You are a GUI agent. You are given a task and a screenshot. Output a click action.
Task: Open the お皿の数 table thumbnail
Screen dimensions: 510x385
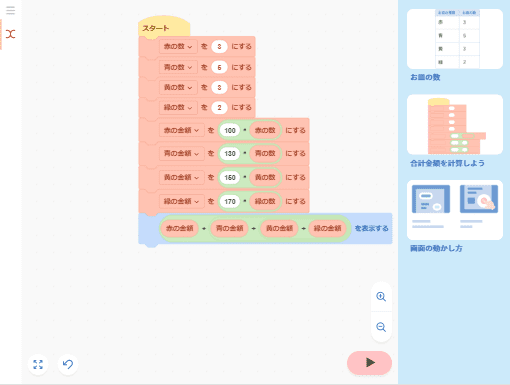coord(455,39)
